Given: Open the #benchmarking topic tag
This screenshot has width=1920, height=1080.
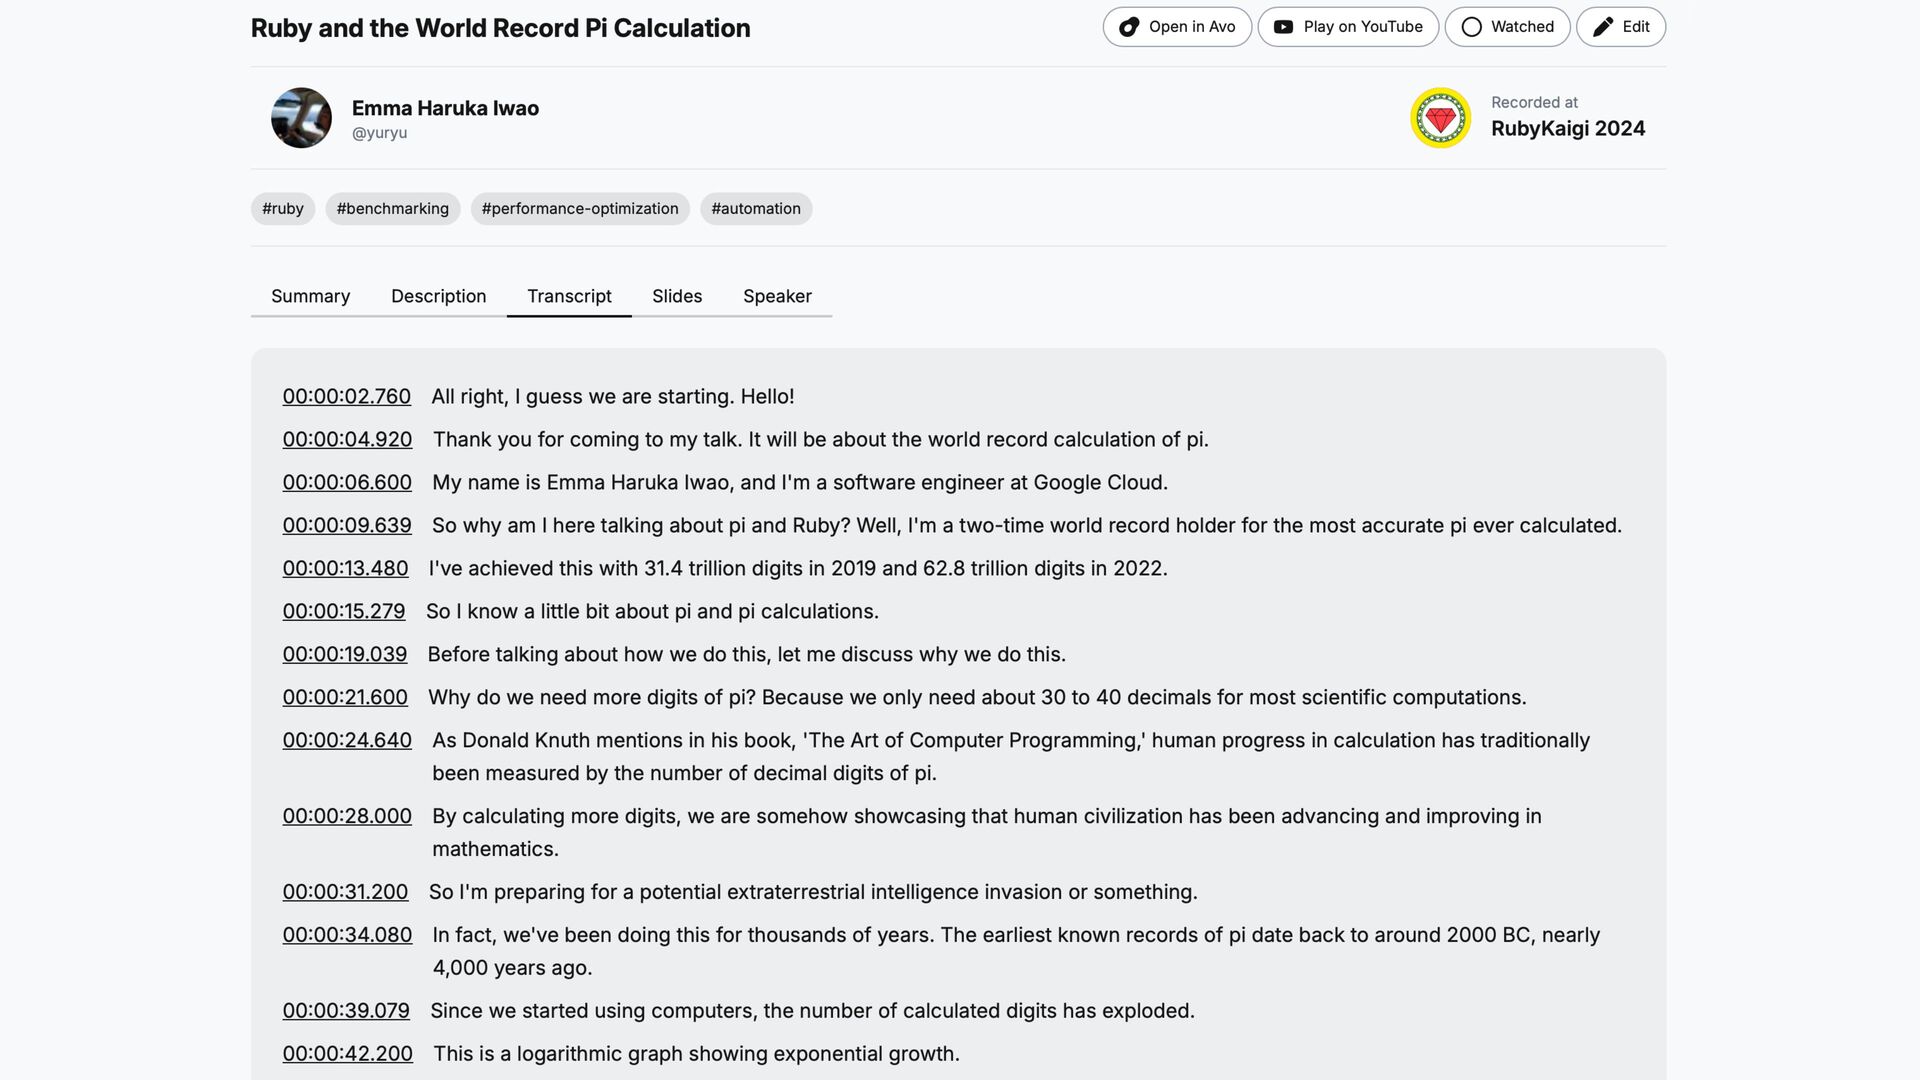Looking at the screenshot, I should [x=392, y=209].
